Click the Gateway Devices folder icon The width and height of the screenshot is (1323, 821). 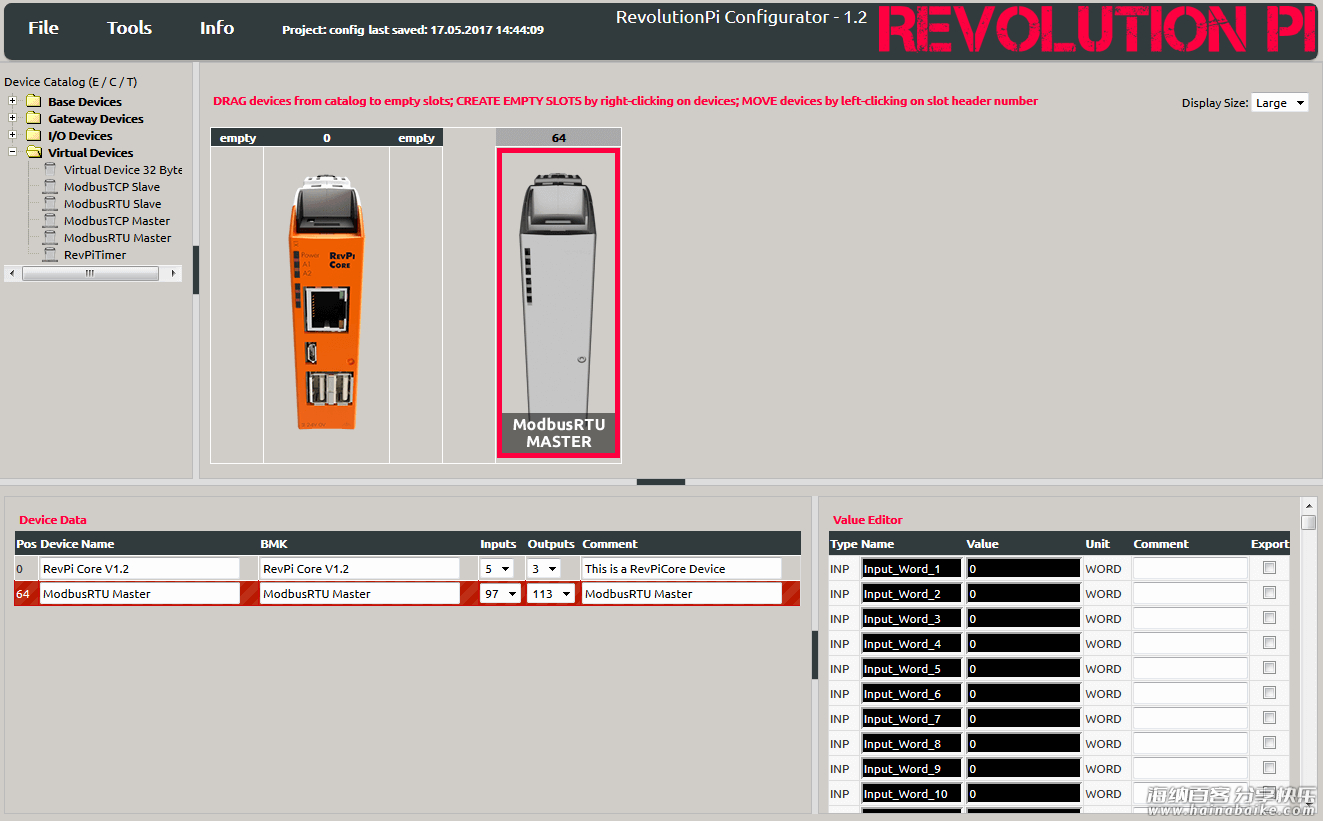[34, 118]
